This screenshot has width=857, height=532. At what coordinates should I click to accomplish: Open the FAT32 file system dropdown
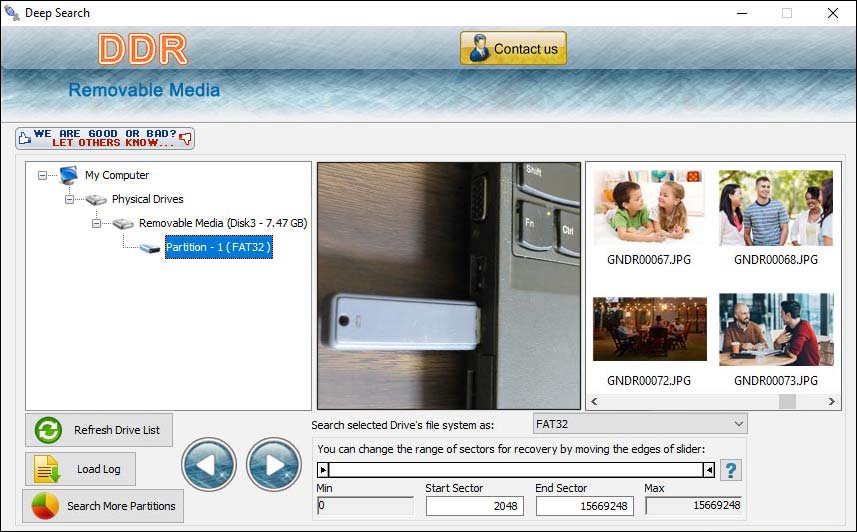click(x=640, y=424)
